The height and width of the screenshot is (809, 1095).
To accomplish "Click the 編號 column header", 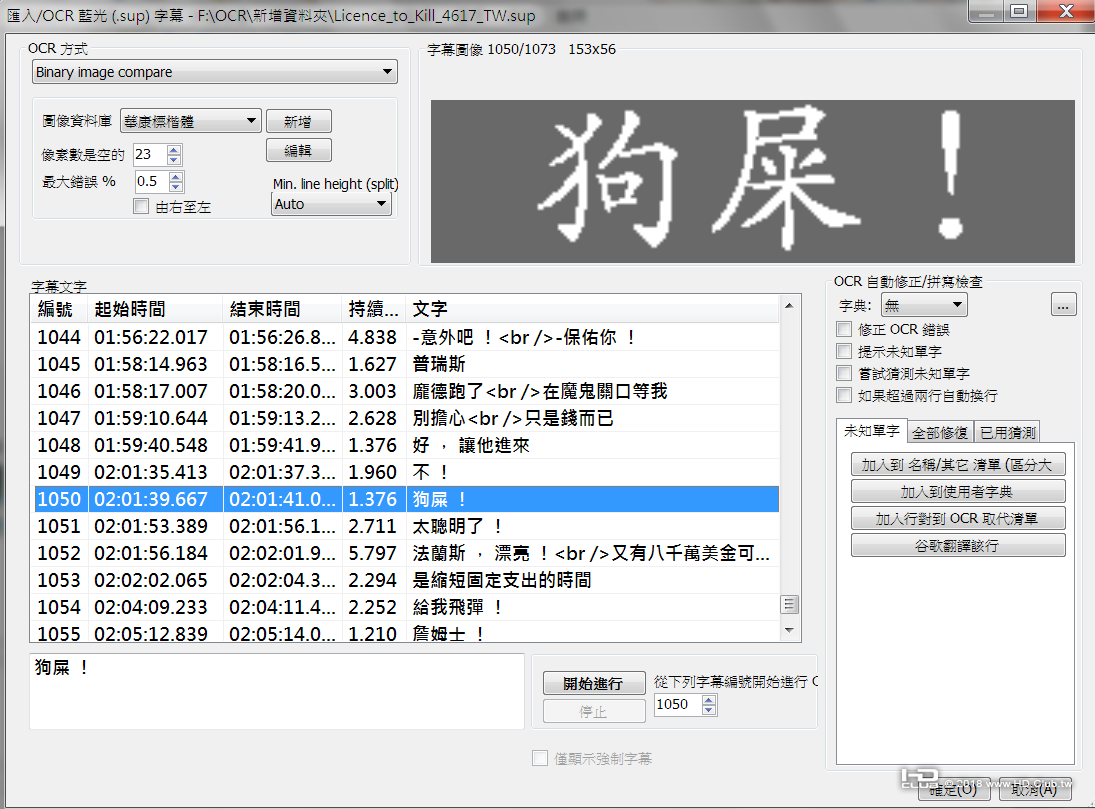I will click(x=59, y=309).
